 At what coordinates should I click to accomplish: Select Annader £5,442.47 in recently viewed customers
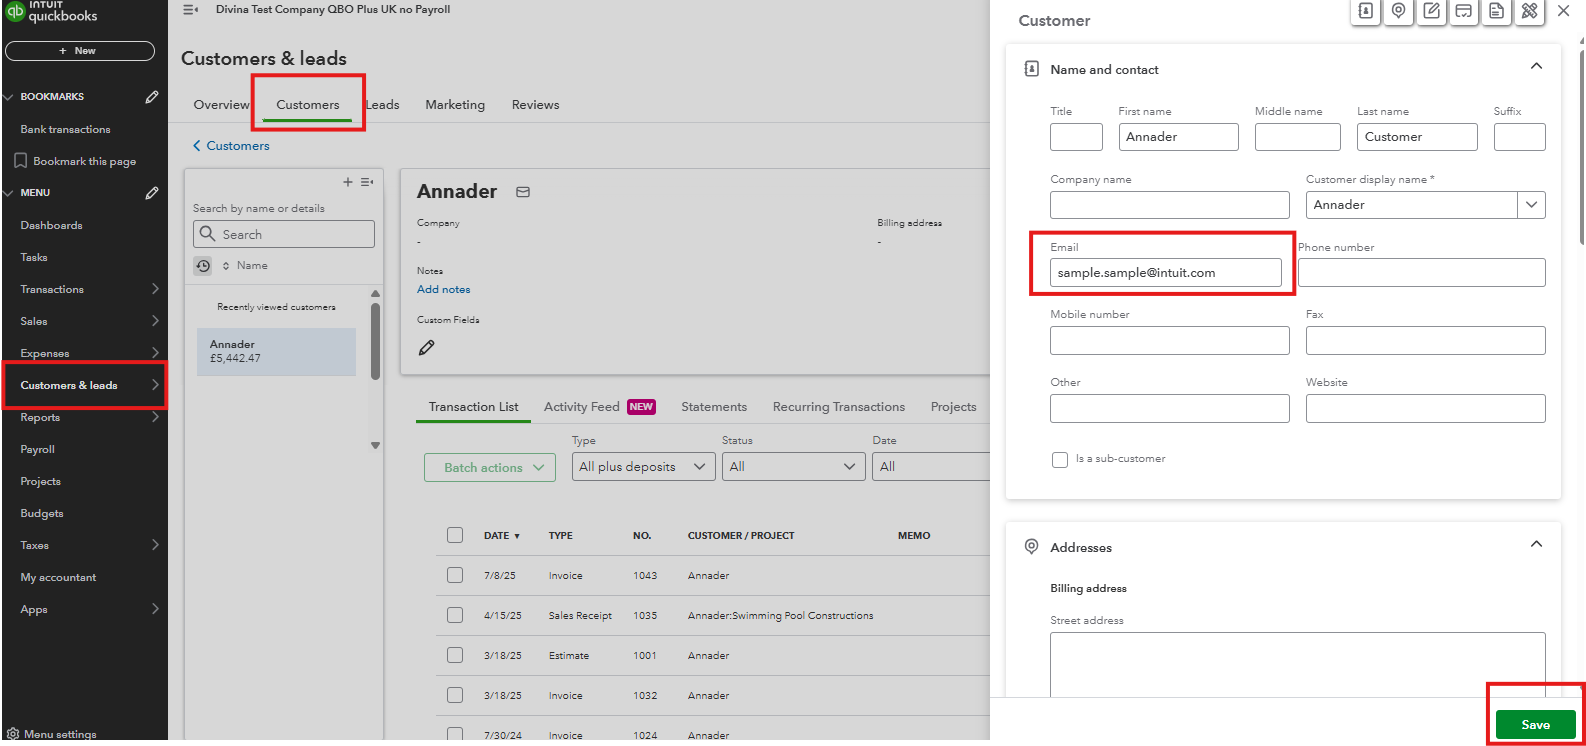point(276,352)
